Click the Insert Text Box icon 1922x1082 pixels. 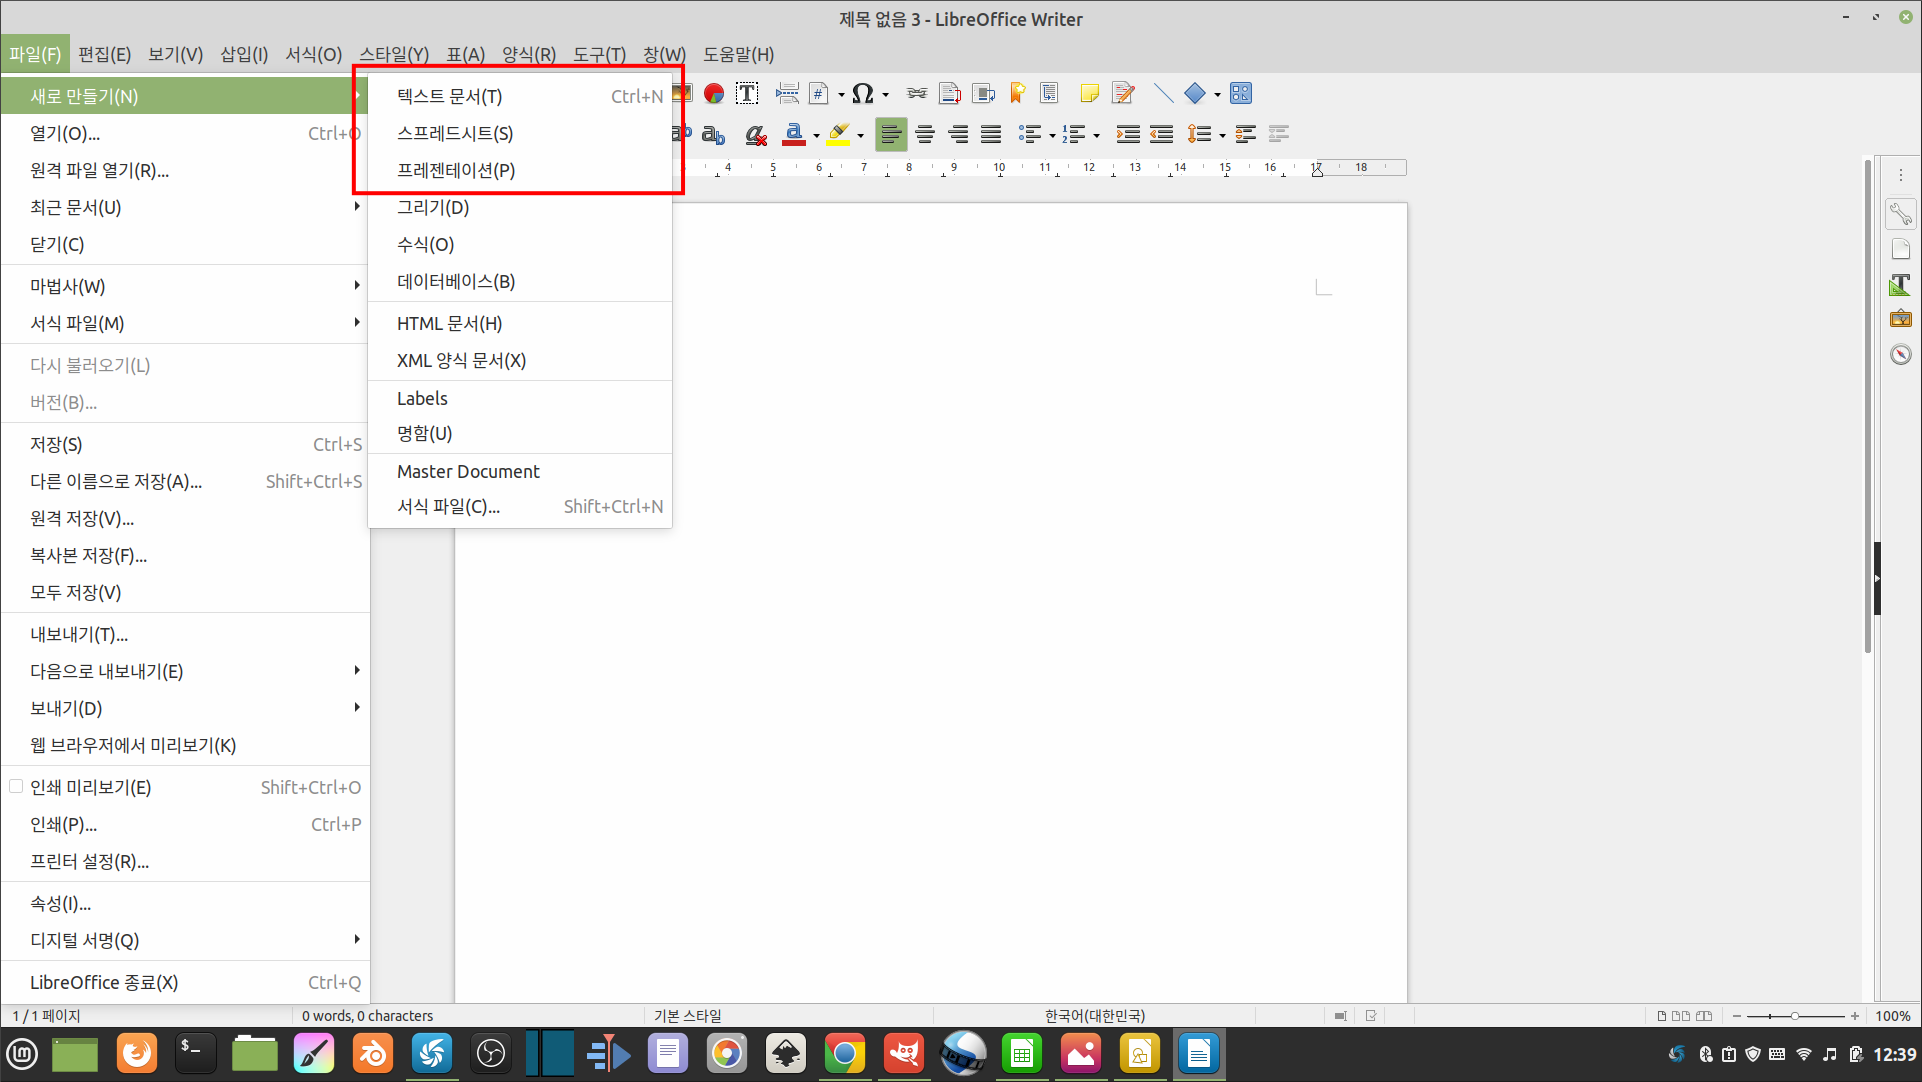(747, 94)
